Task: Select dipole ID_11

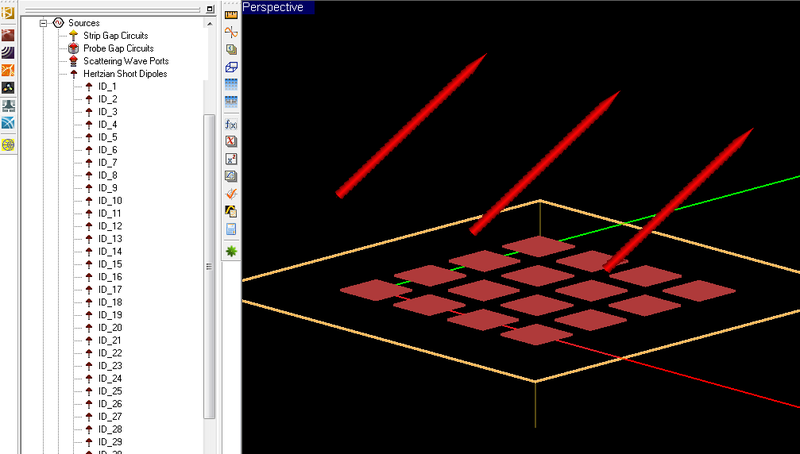Action: [110, 213]
